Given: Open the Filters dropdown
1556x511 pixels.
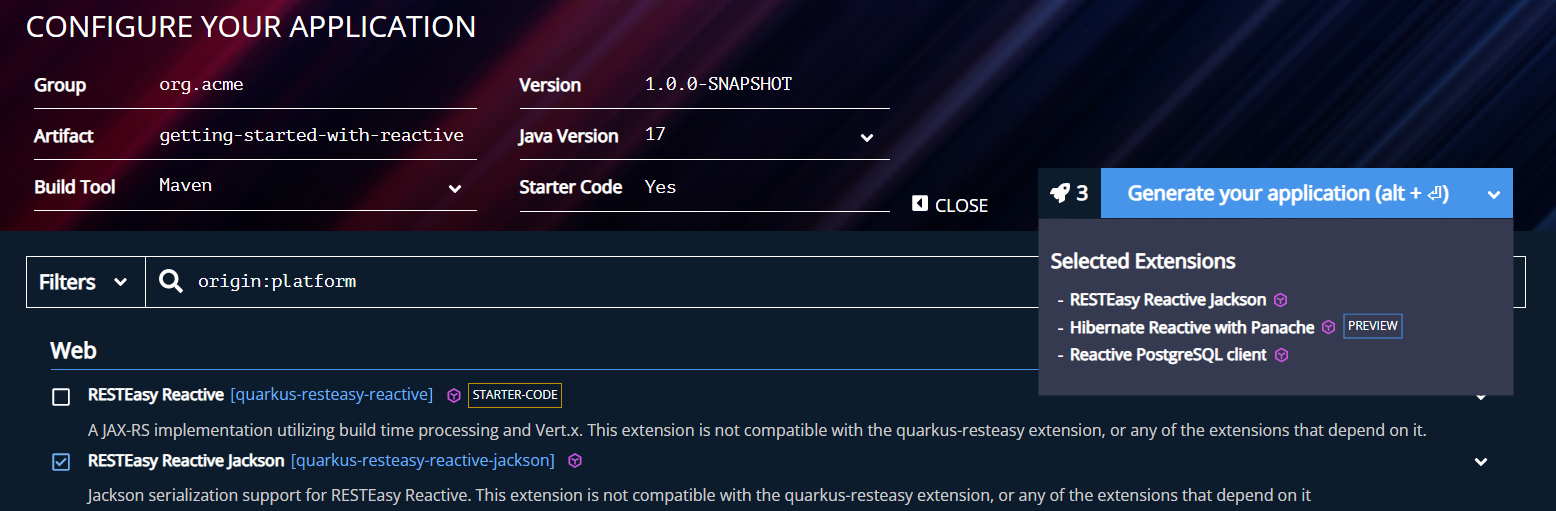Looking at the screenshot, I should click(85, 282).
